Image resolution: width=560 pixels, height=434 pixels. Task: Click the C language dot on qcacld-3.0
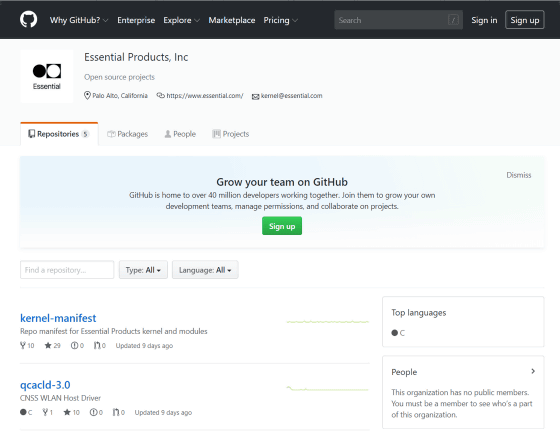[x=23, y=412]
